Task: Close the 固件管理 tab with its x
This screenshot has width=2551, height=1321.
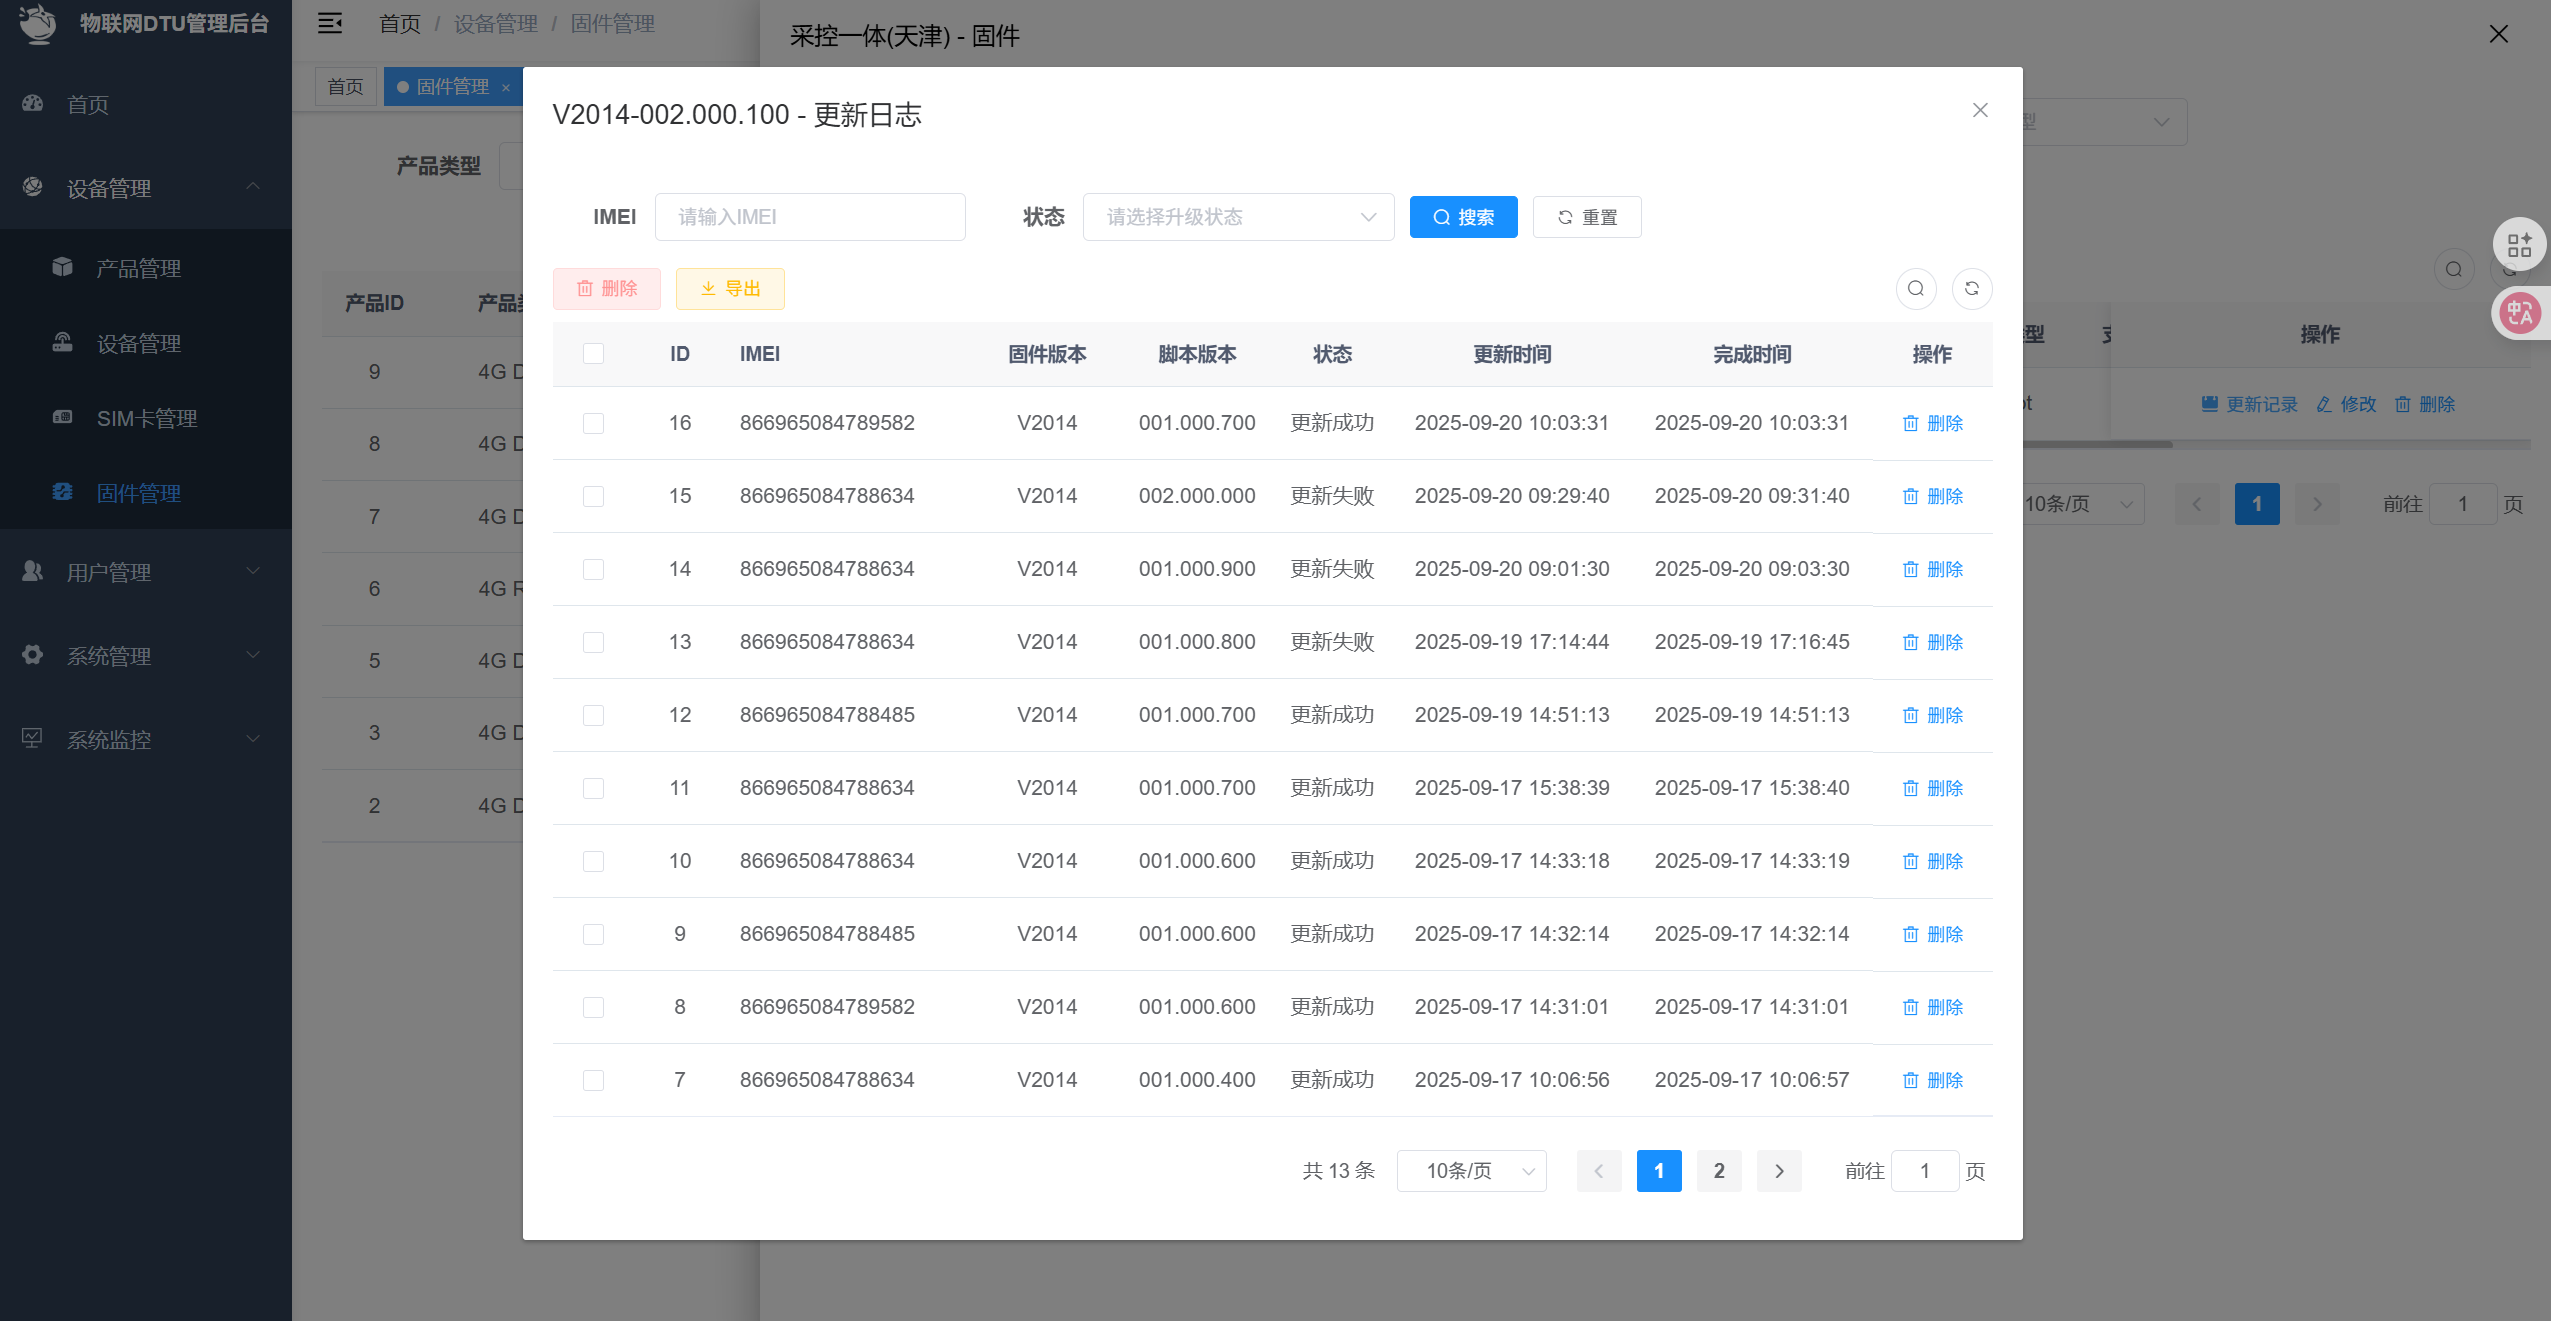Action: 506,88
